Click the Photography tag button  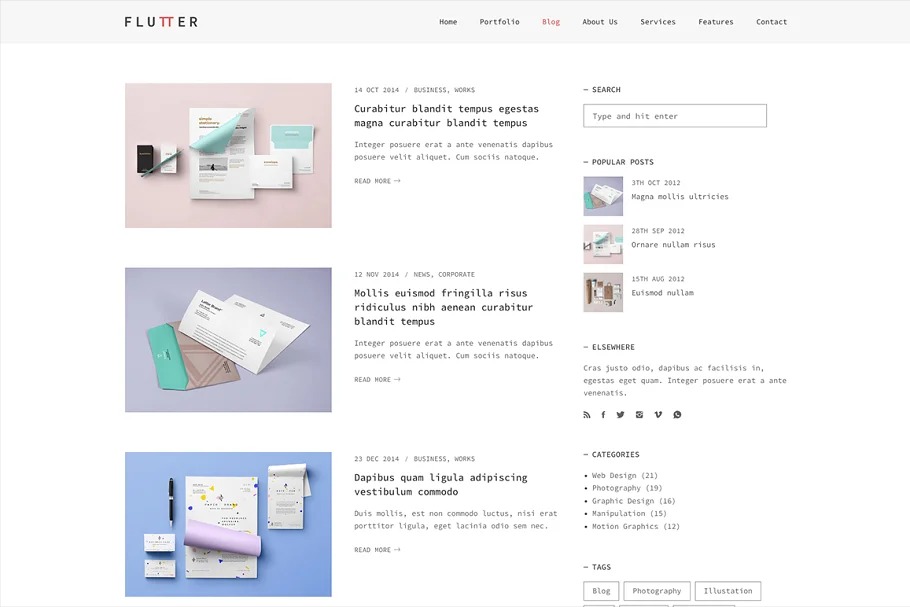656,591
